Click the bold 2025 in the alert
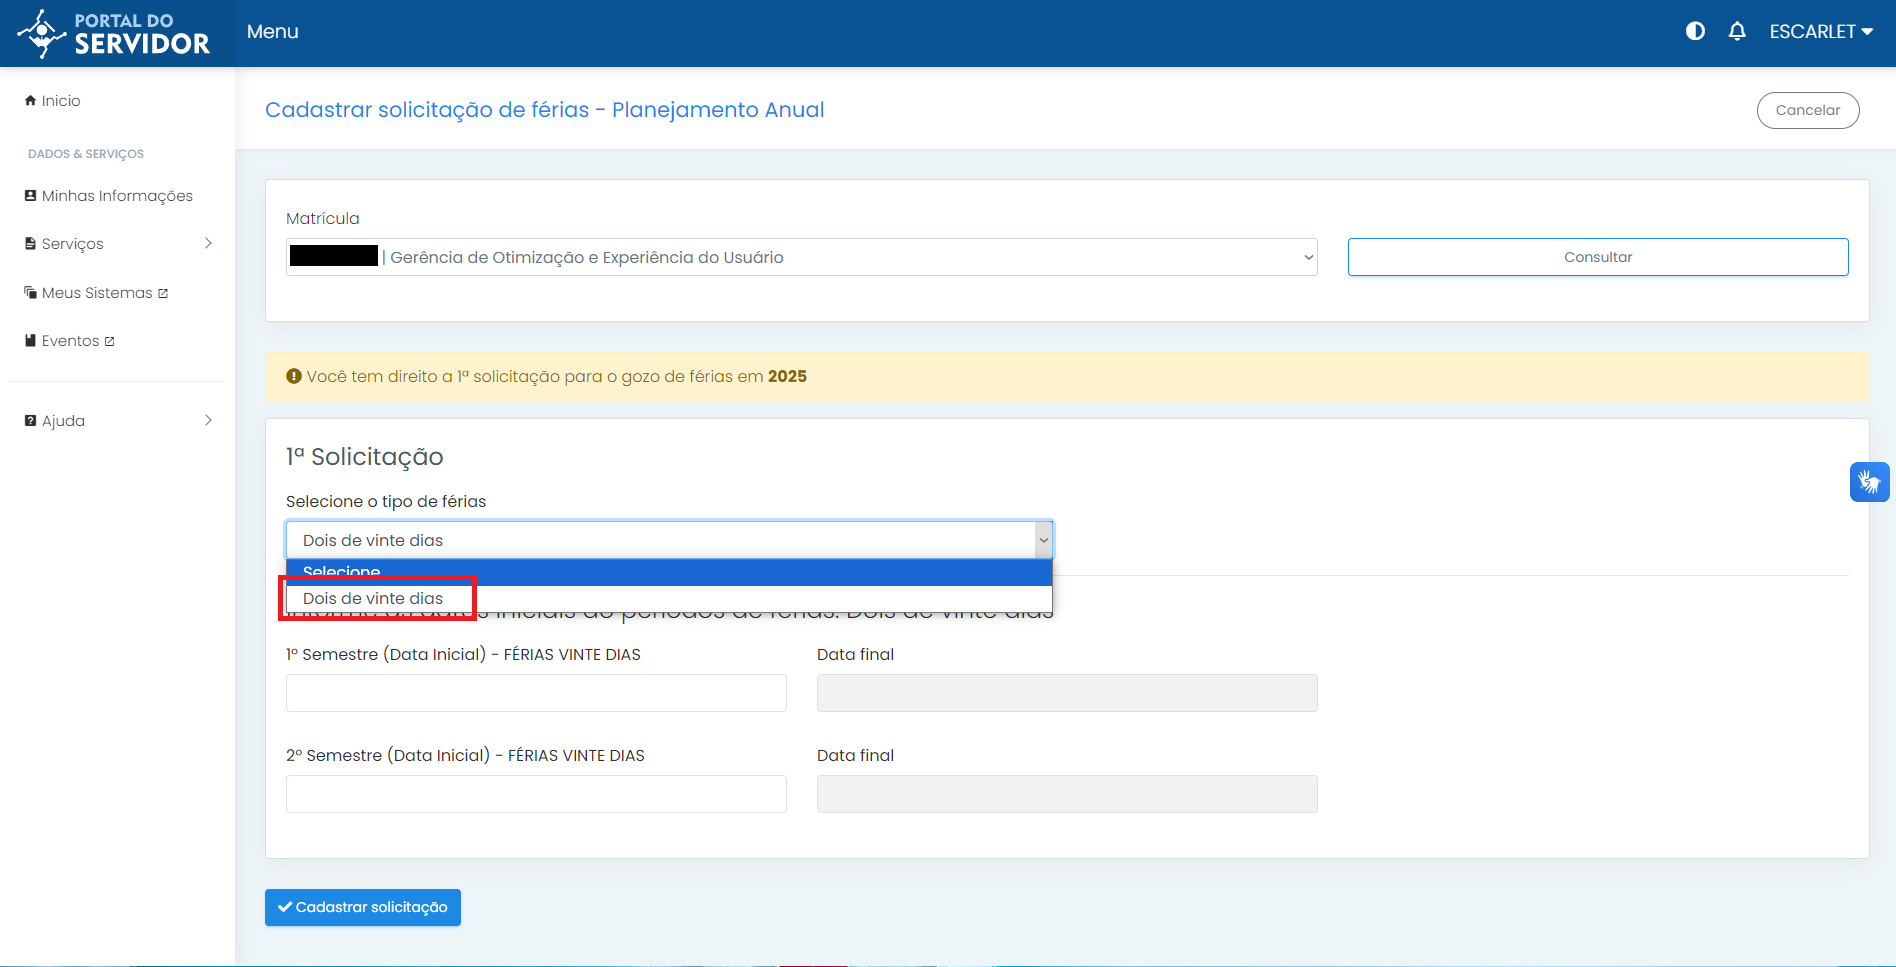Viewport: 1896px width, 967px height. pos(787,377)
